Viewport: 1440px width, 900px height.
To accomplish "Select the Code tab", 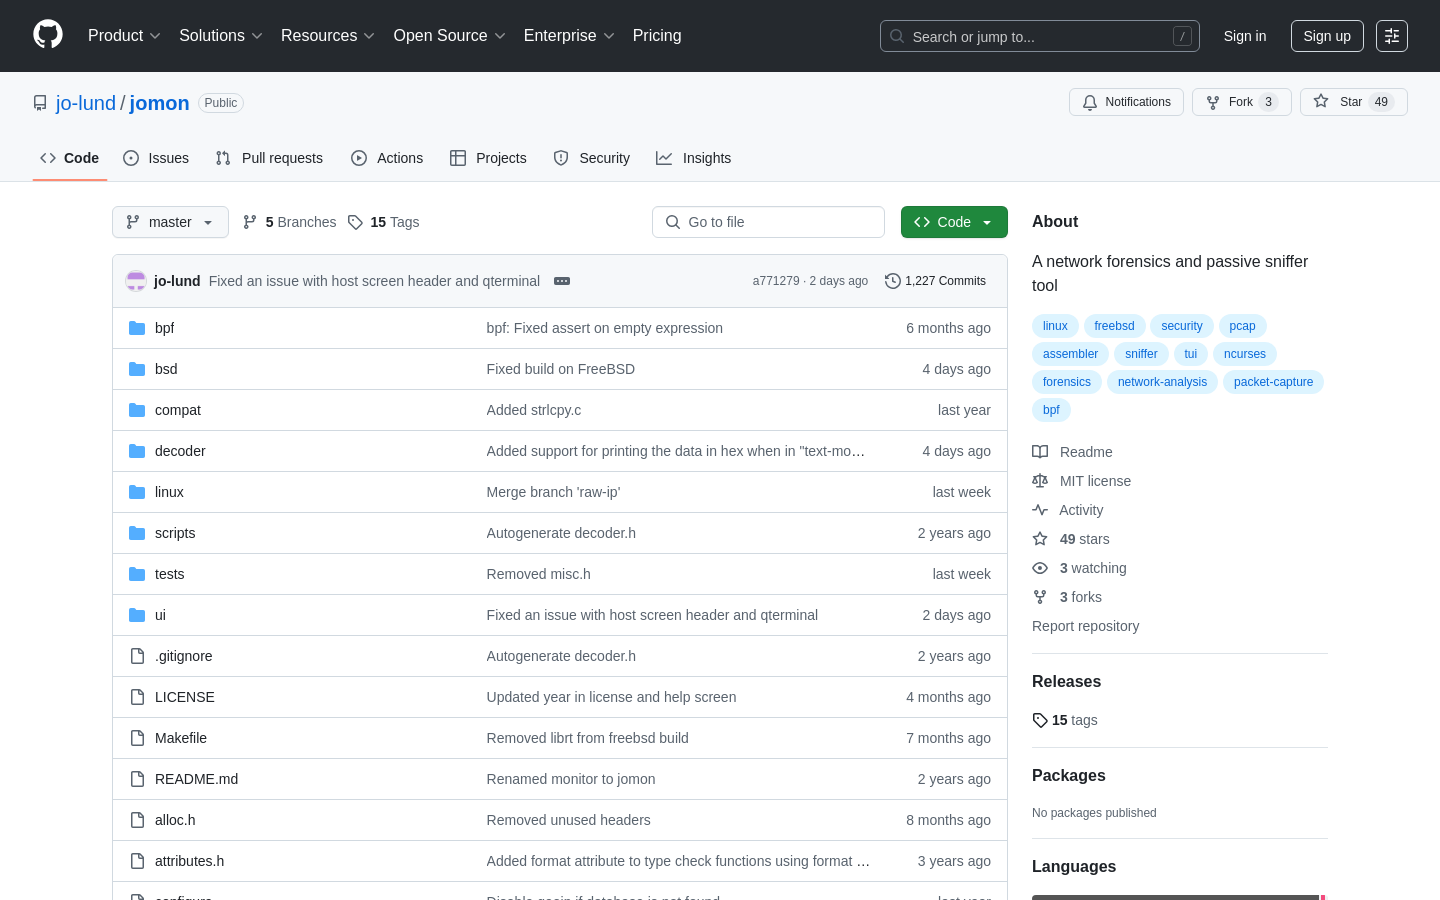I will tap(70, 158).
